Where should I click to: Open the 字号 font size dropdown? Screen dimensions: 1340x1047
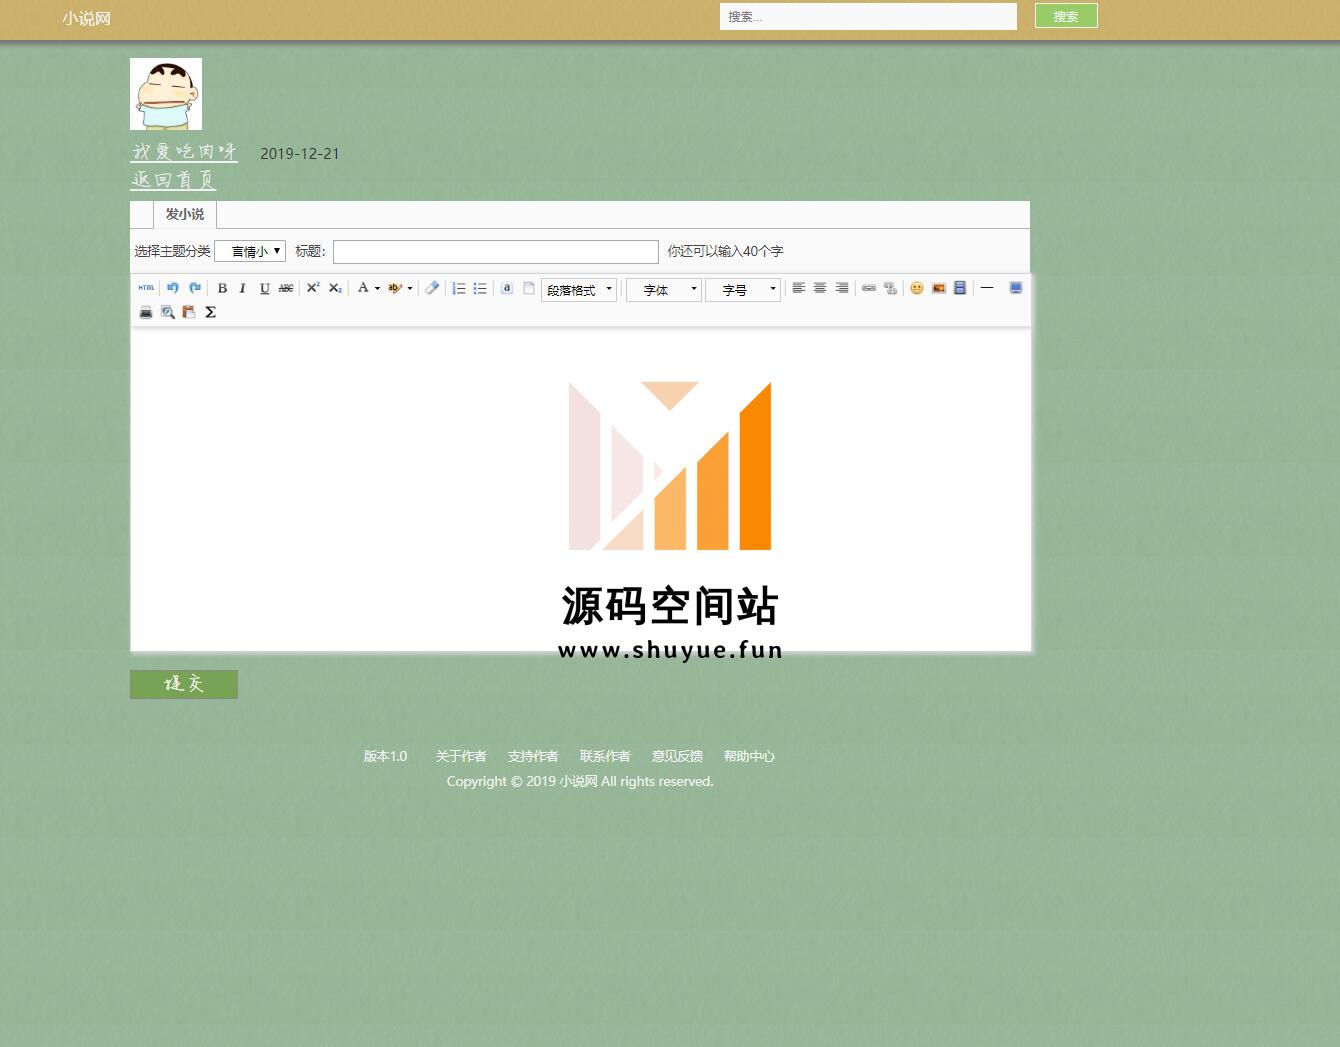[743, 290]
